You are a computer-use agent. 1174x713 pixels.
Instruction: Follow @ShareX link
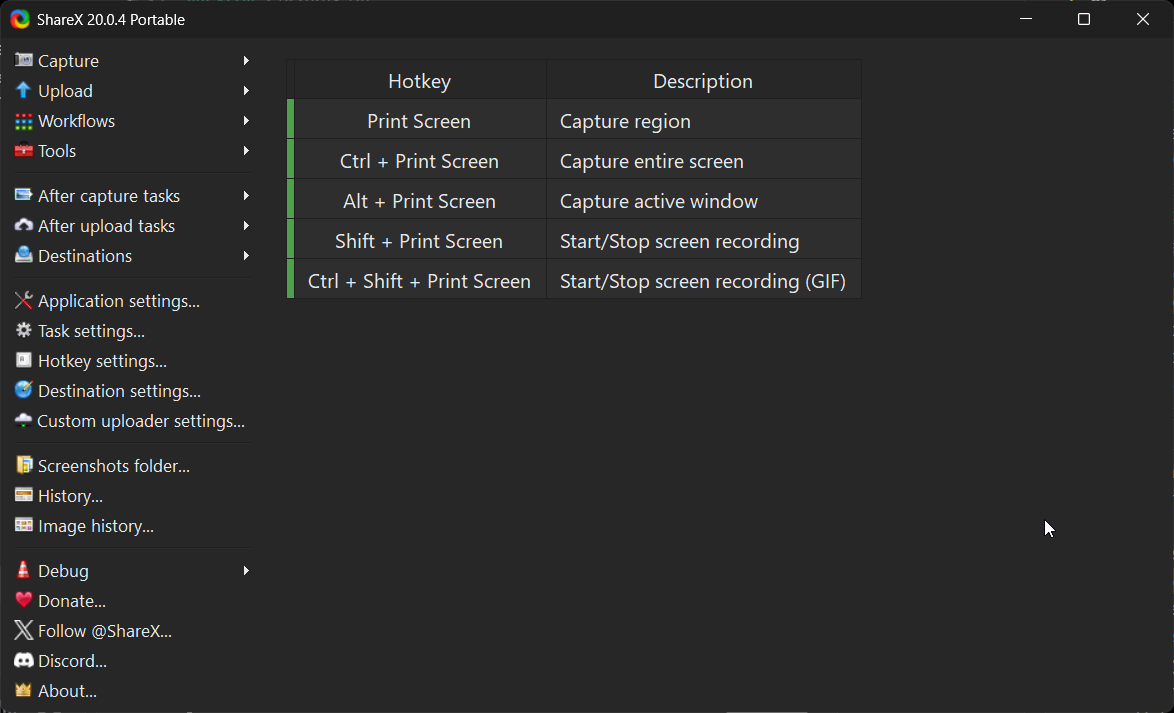pyautogui.click(x=133, y=630)
